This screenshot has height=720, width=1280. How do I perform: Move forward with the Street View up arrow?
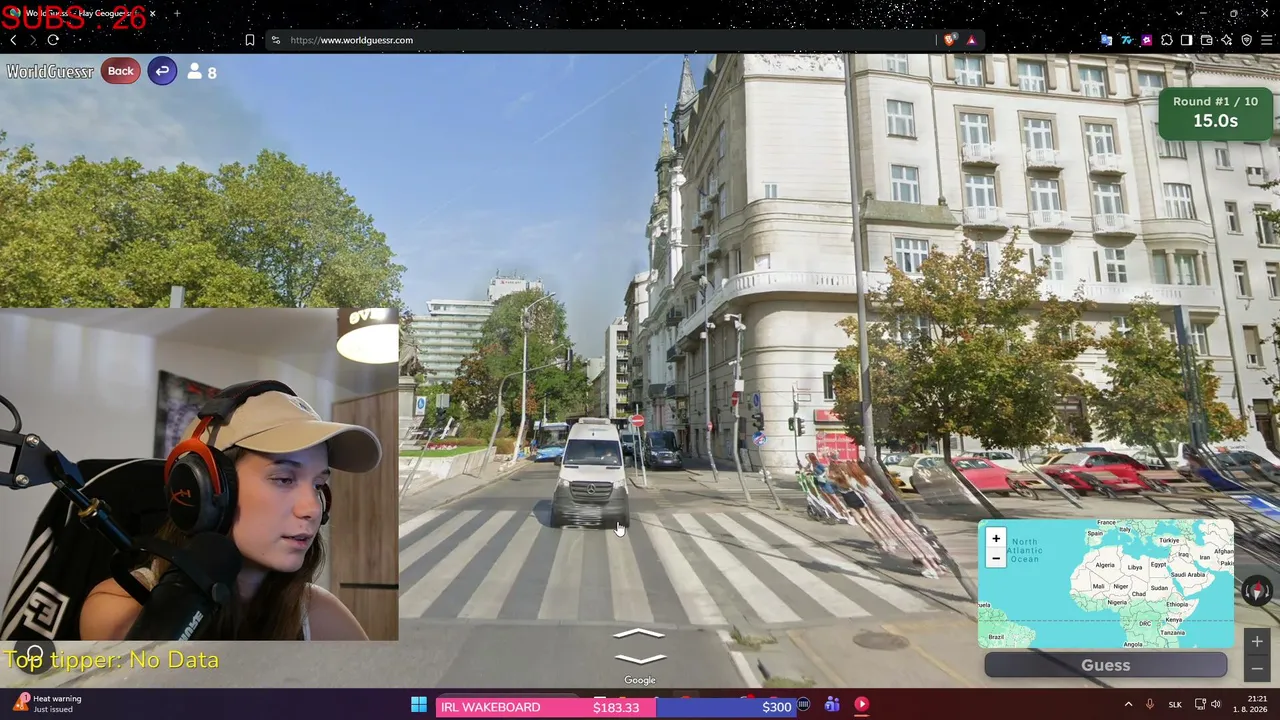click(639, 635)
